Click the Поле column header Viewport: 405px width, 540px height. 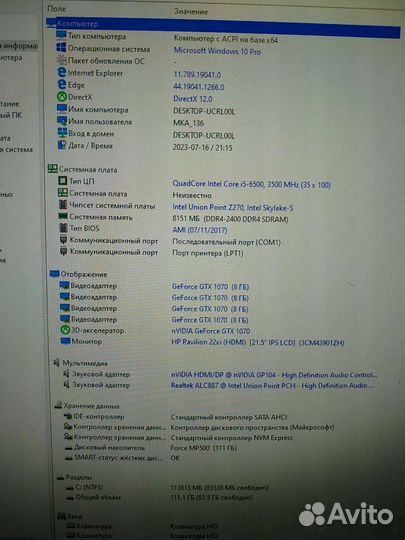tap(57, 9)
